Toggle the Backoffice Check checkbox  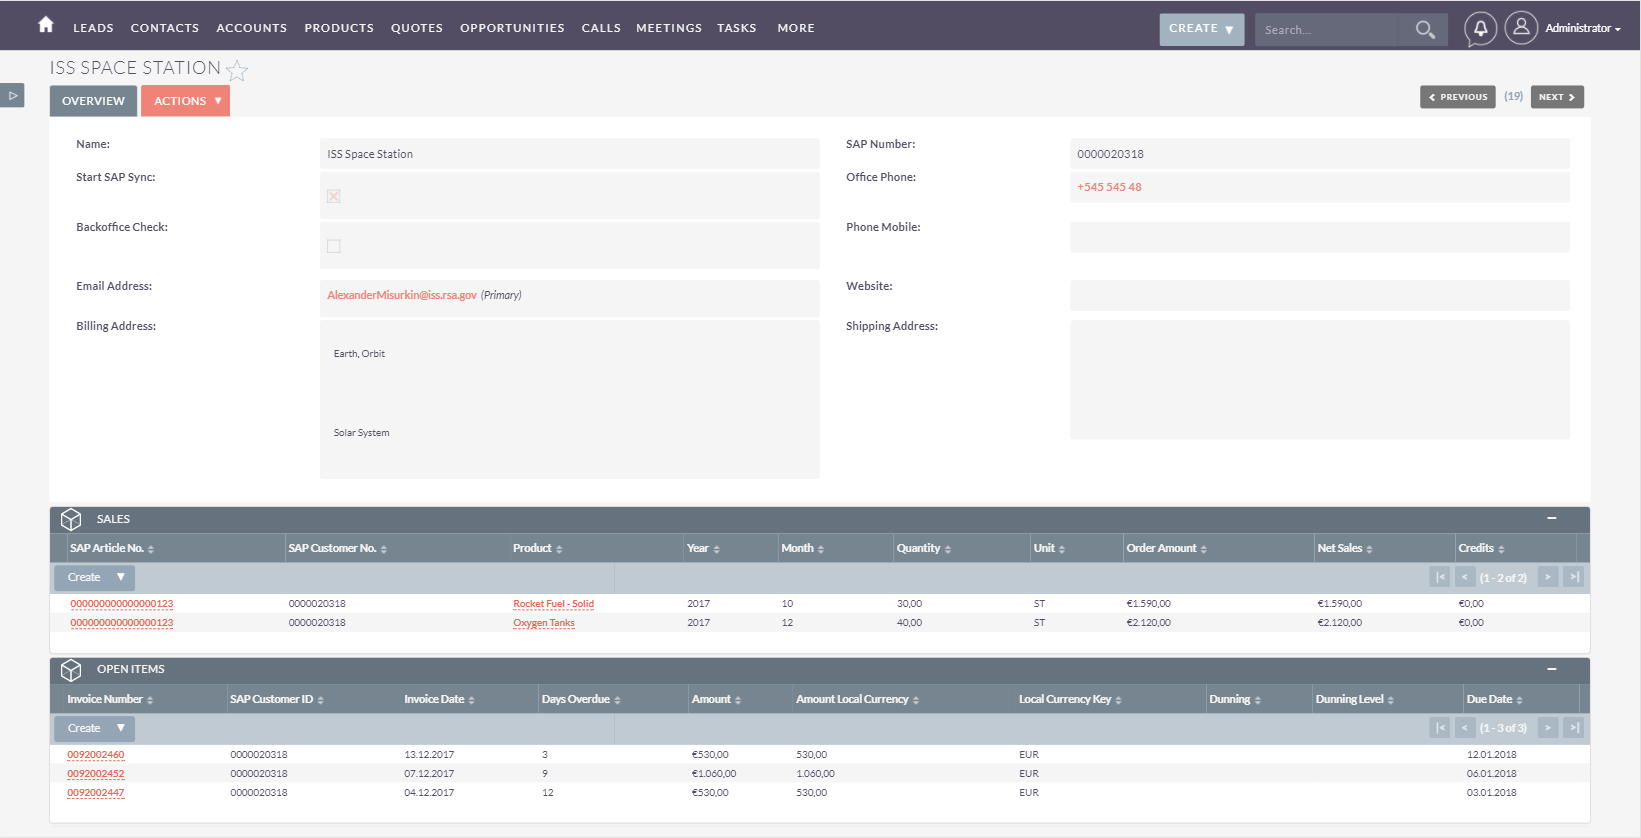click(334, 246)
